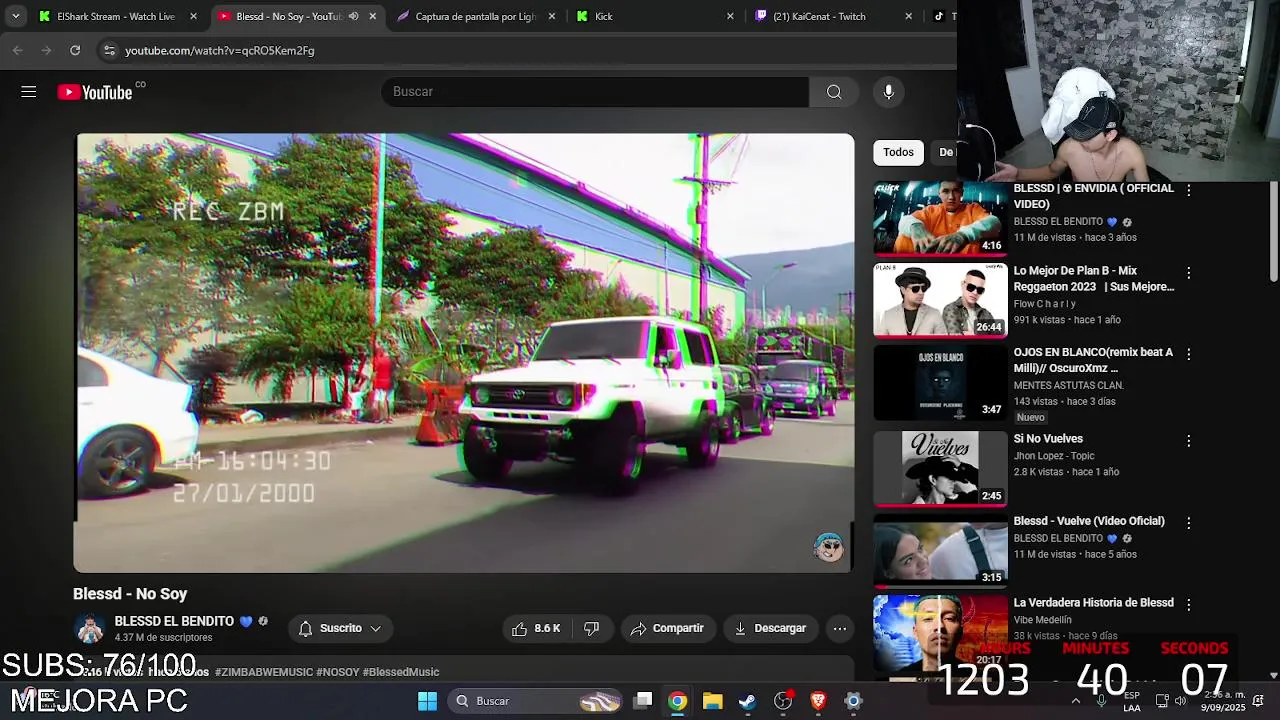1280x720 pixels.
Task: Switch to the KaiCenat - Twitch tab
Action: pyautogui.click(x=833, y=16)
